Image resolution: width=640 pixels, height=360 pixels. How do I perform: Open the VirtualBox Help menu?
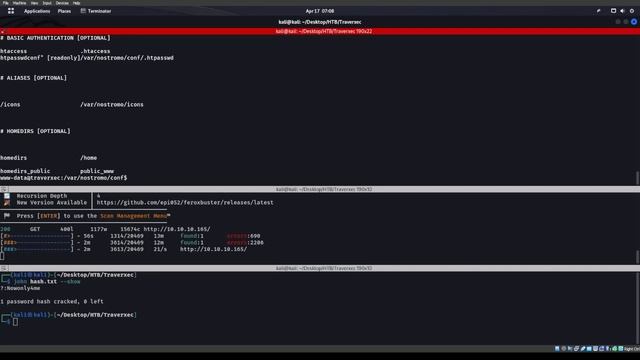tap(76, 3)
